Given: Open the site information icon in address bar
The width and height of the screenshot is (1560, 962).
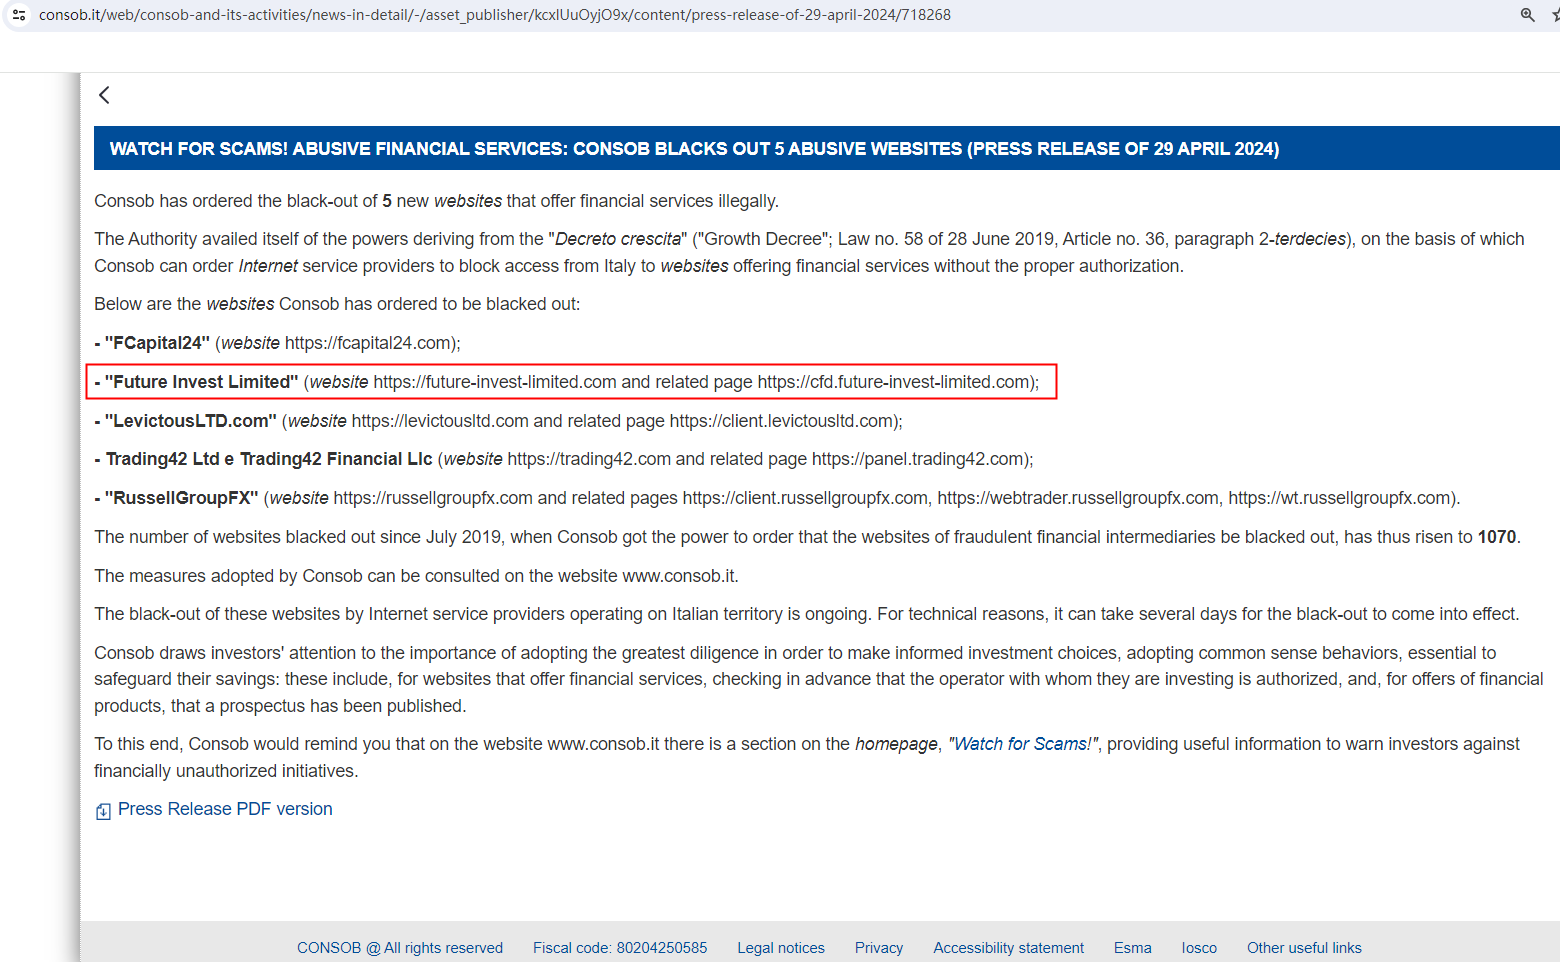Looking at the screenshot, I should (19, 15).
